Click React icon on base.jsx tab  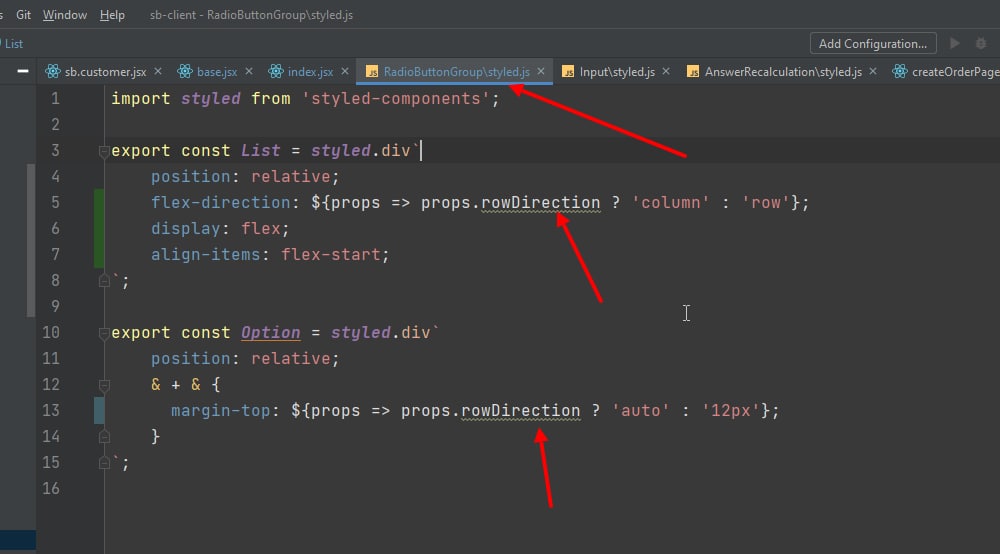click(185, 71)
